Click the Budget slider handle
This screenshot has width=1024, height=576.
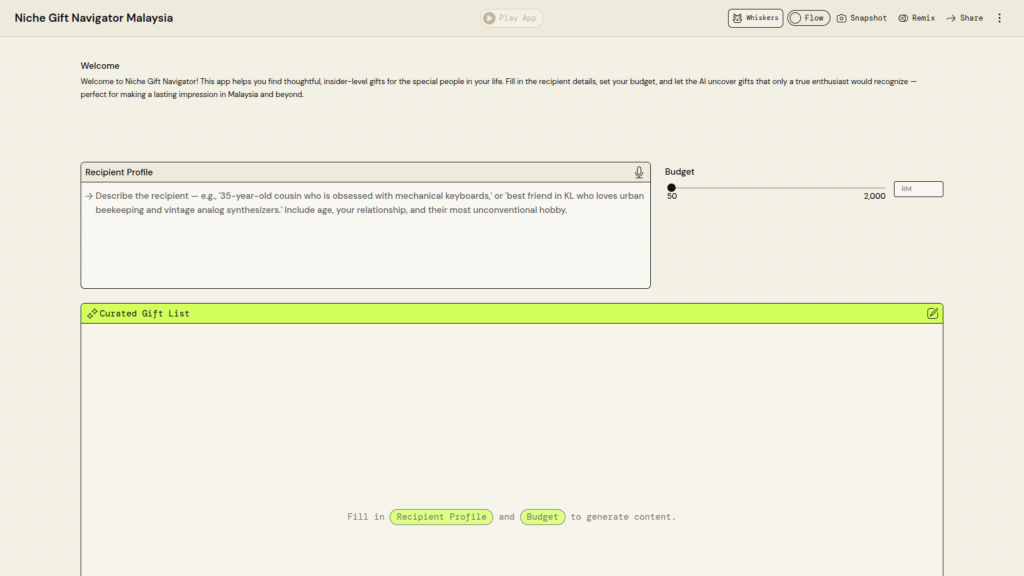click(672, 187)
